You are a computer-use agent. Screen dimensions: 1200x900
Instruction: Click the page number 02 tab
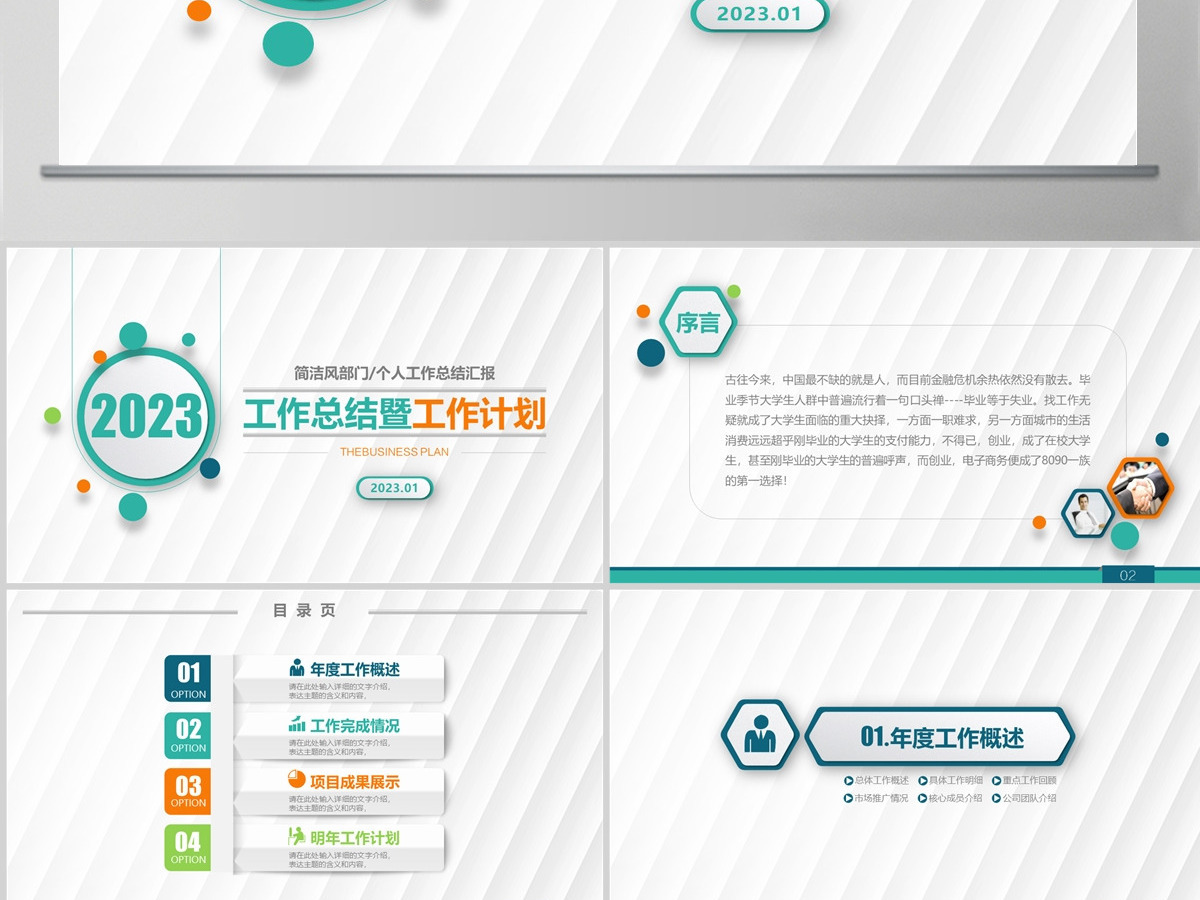point(1128,575)
